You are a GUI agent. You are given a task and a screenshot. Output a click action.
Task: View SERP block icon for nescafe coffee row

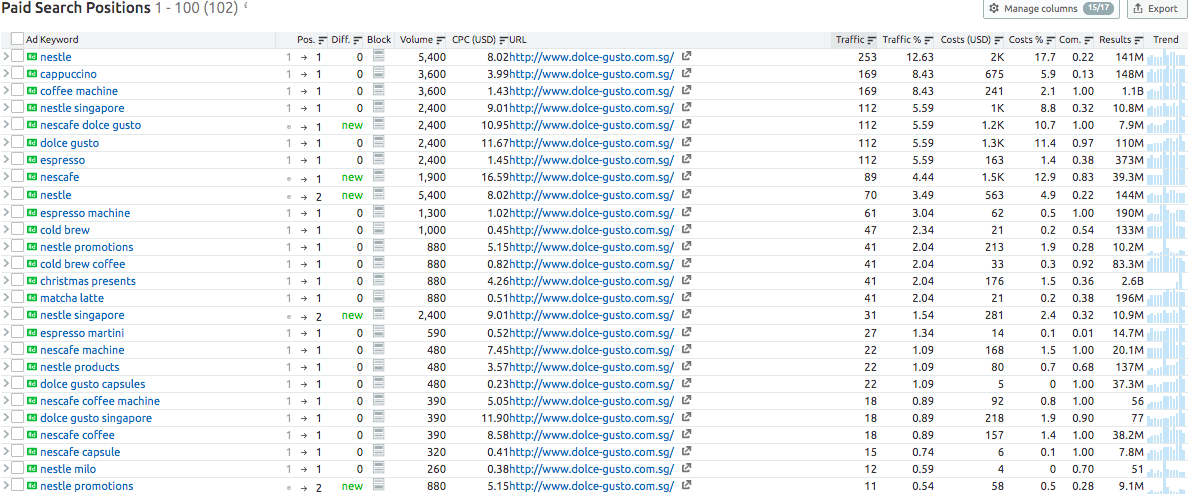pos(379,434)
